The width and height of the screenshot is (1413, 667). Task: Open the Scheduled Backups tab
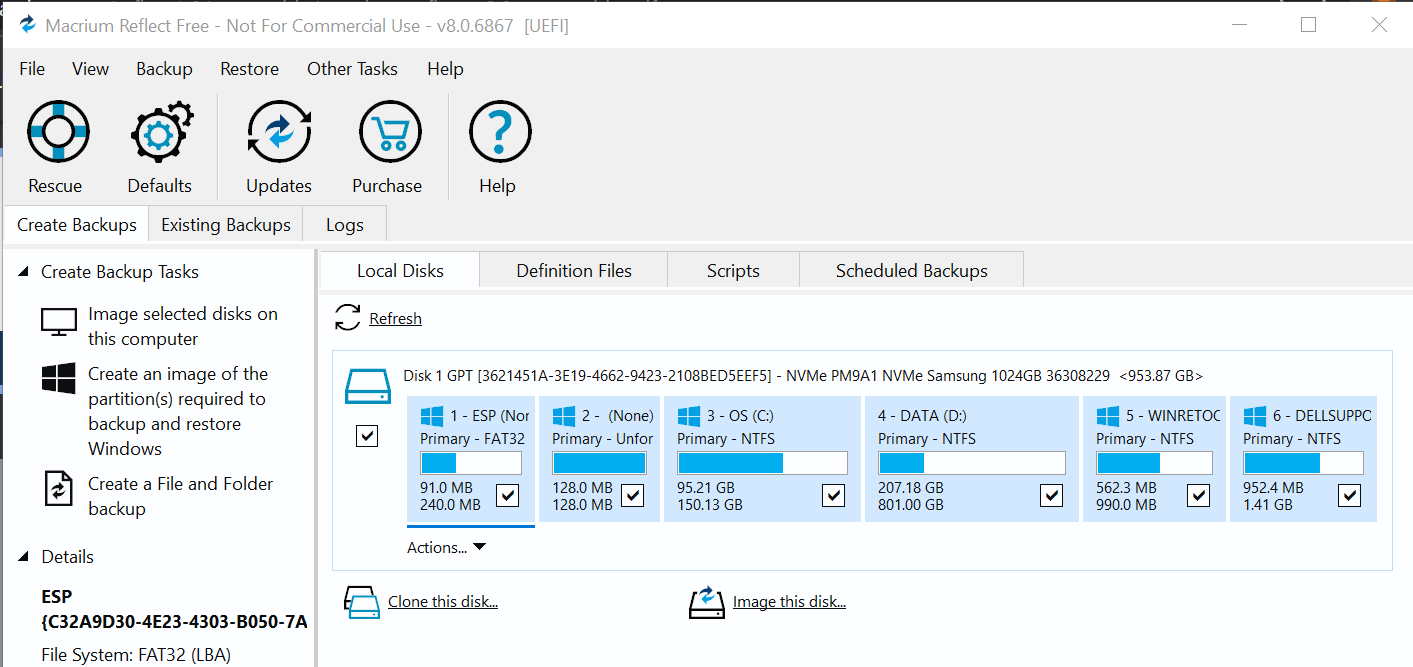[x=912, y=271]
